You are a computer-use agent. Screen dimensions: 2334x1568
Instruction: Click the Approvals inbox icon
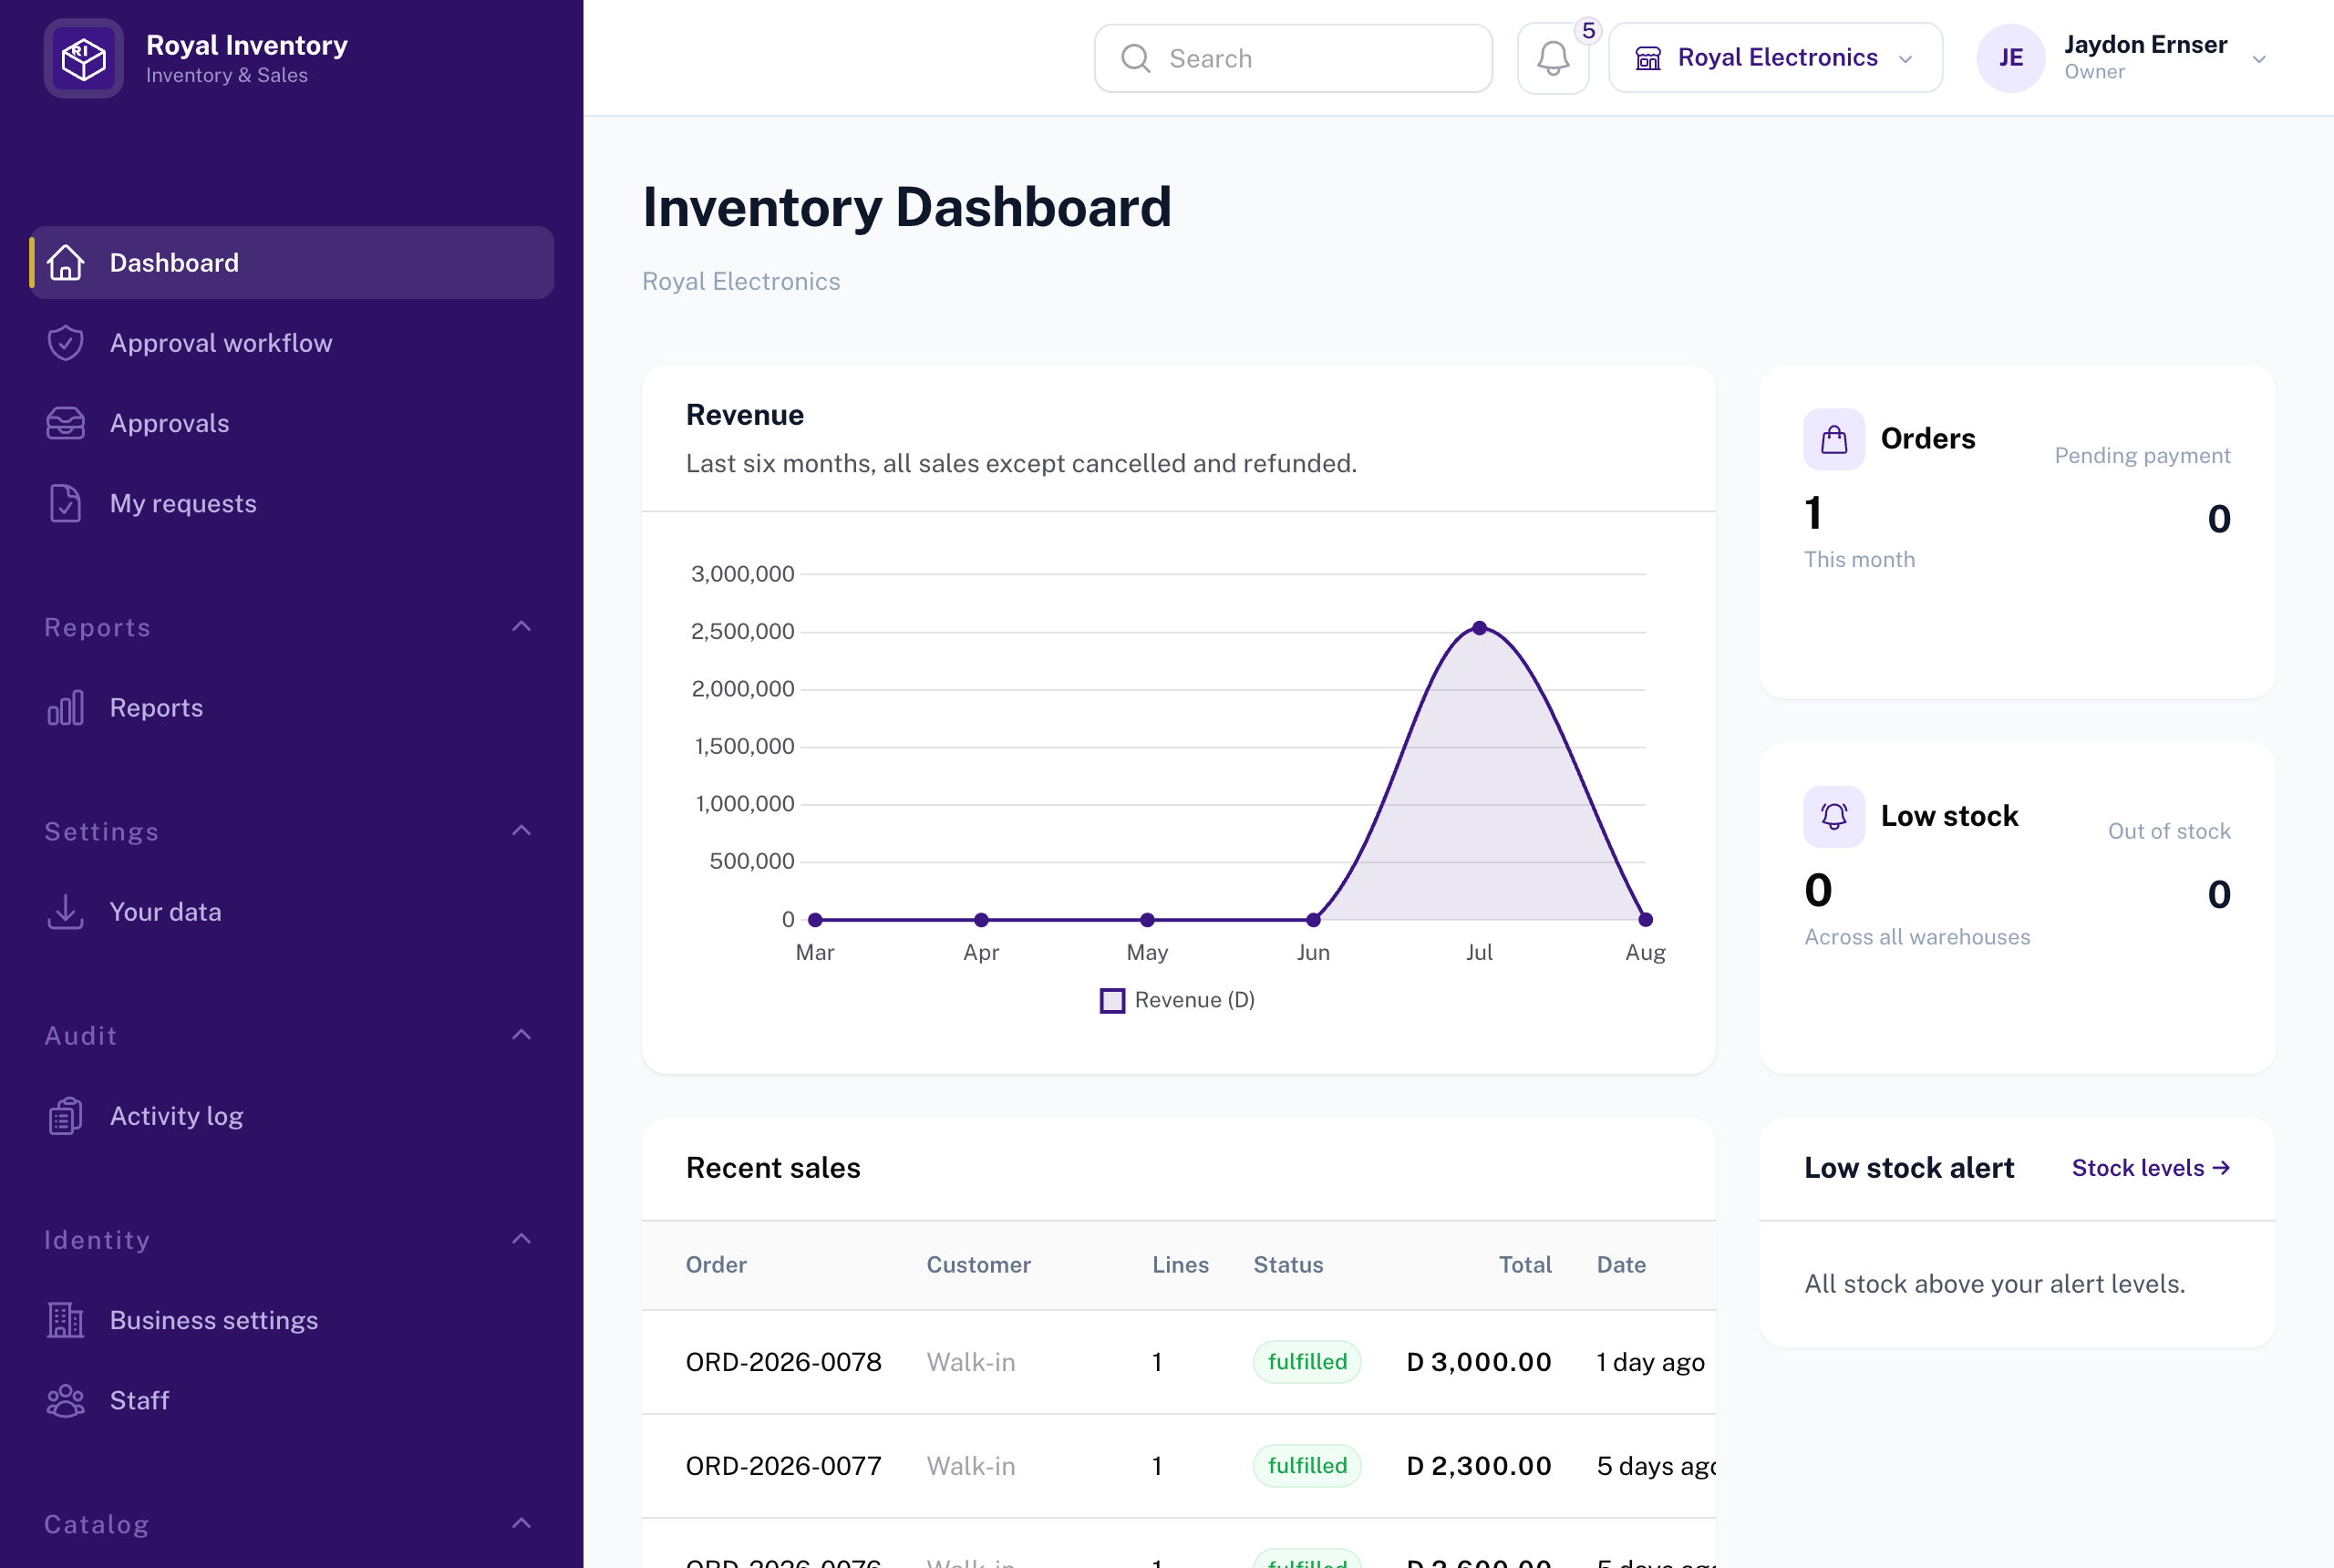point(66,423)
